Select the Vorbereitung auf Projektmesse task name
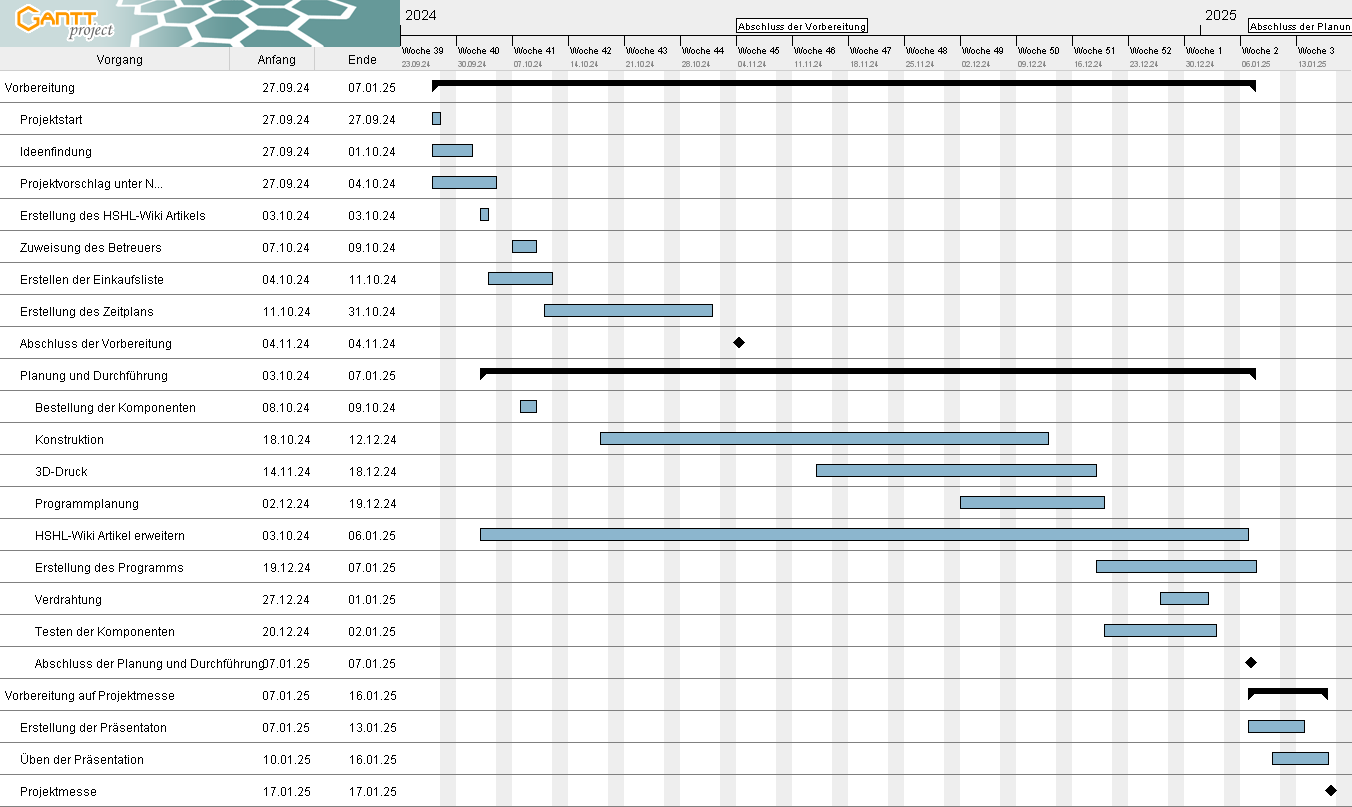The width and height of the screenshot is (1352, 807). 90,696
